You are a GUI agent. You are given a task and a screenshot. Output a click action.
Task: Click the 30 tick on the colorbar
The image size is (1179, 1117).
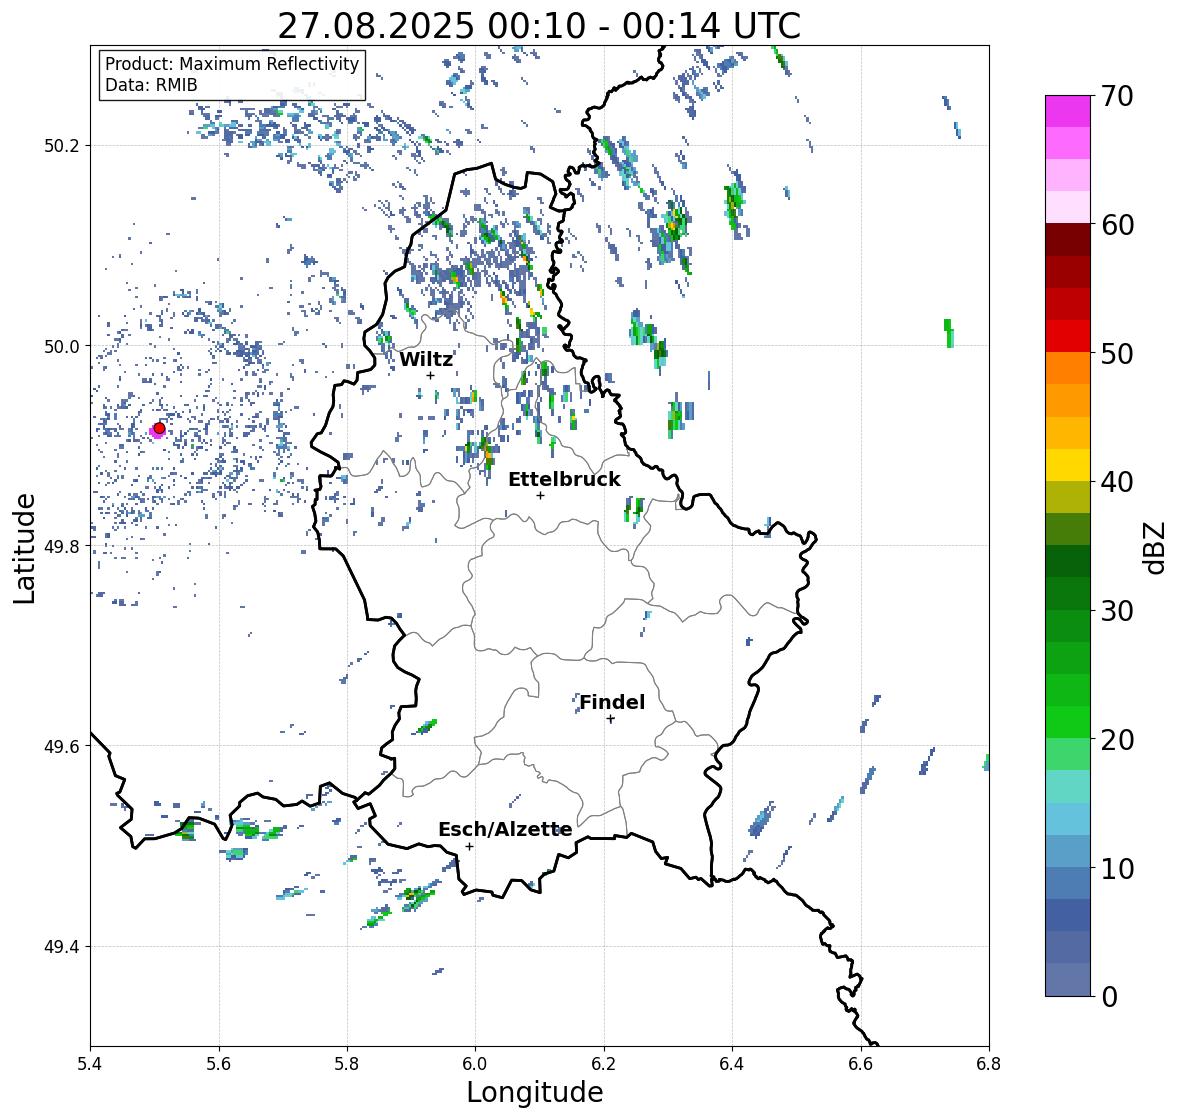[x=1117, y=610]
